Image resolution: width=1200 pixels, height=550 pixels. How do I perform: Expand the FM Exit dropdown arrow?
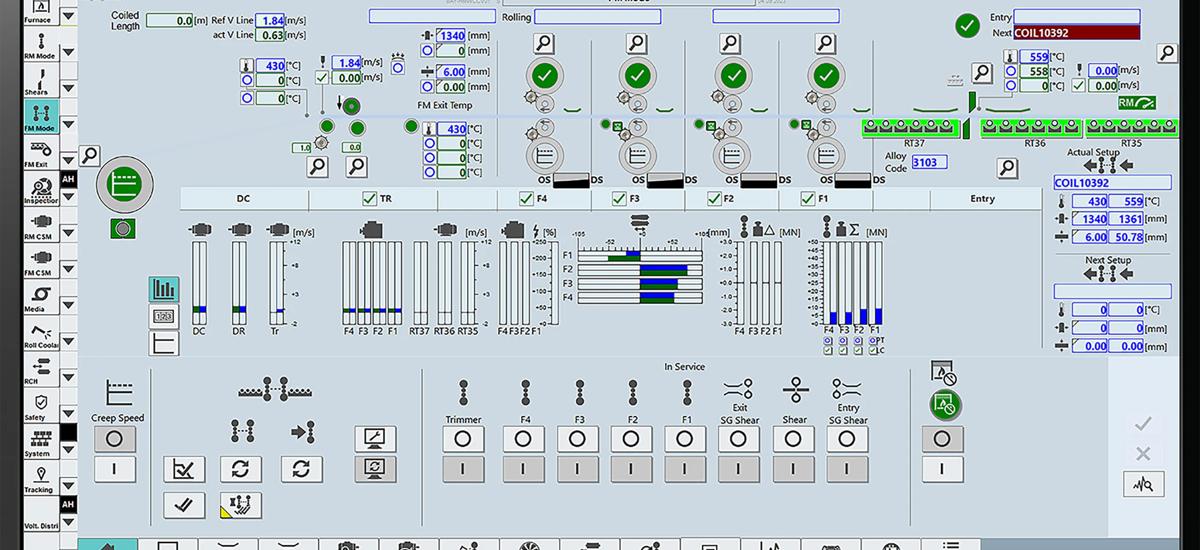(x=68, y=161)
